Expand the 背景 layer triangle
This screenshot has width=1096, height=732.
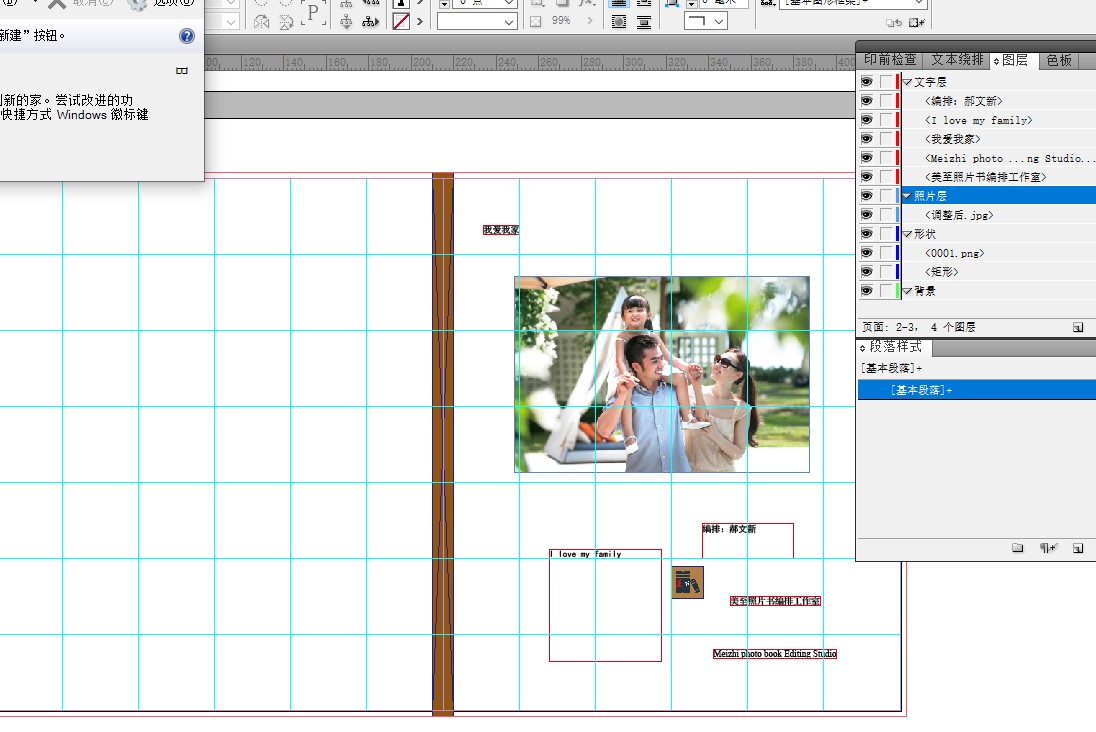tap(907, 292)
